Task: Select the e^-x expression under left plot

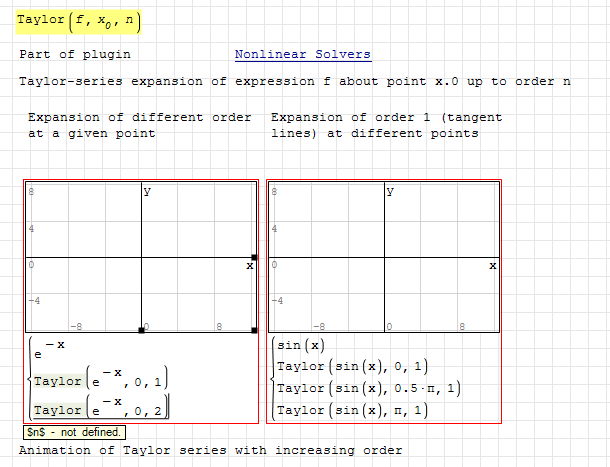Action: [50, 350]
